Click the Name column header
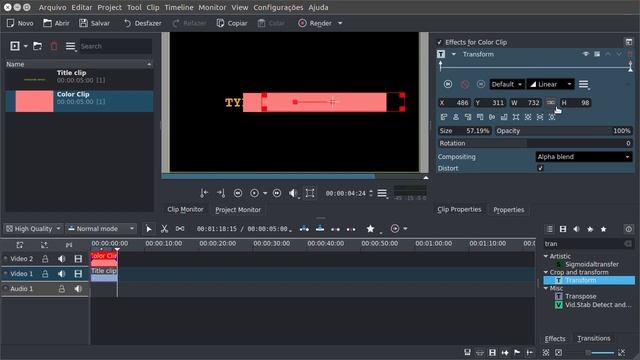The image size is (640, 360). (79, 64)
